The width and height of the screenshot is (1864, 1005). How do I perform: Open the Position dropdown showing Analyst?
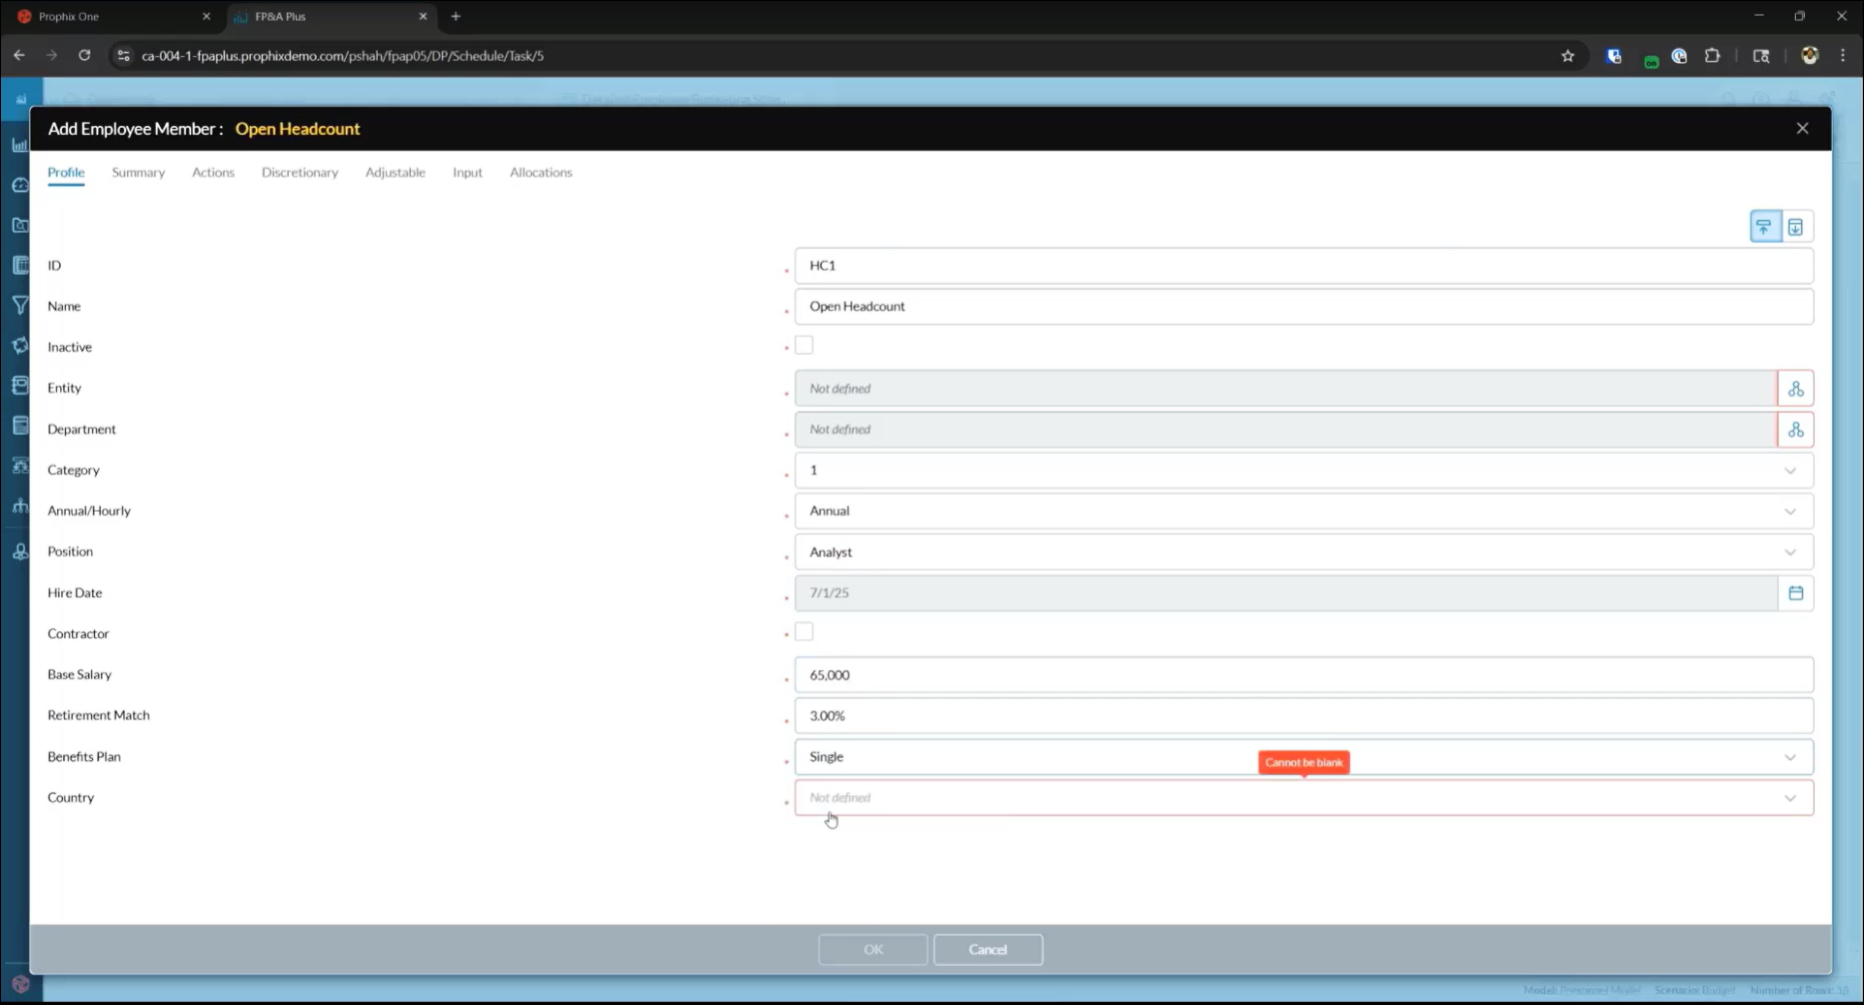(x=1789, y=552)
